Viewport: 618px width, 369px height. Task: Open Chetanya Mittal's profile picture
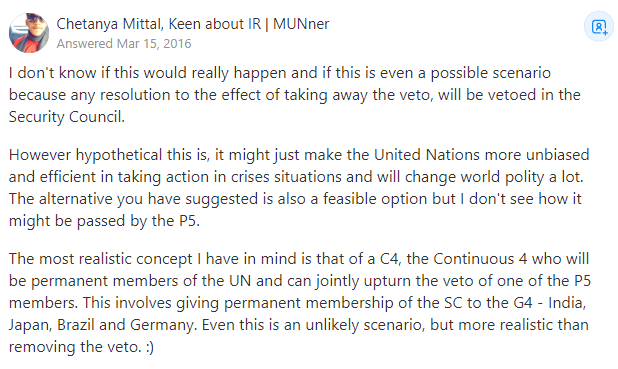(29, 33)
